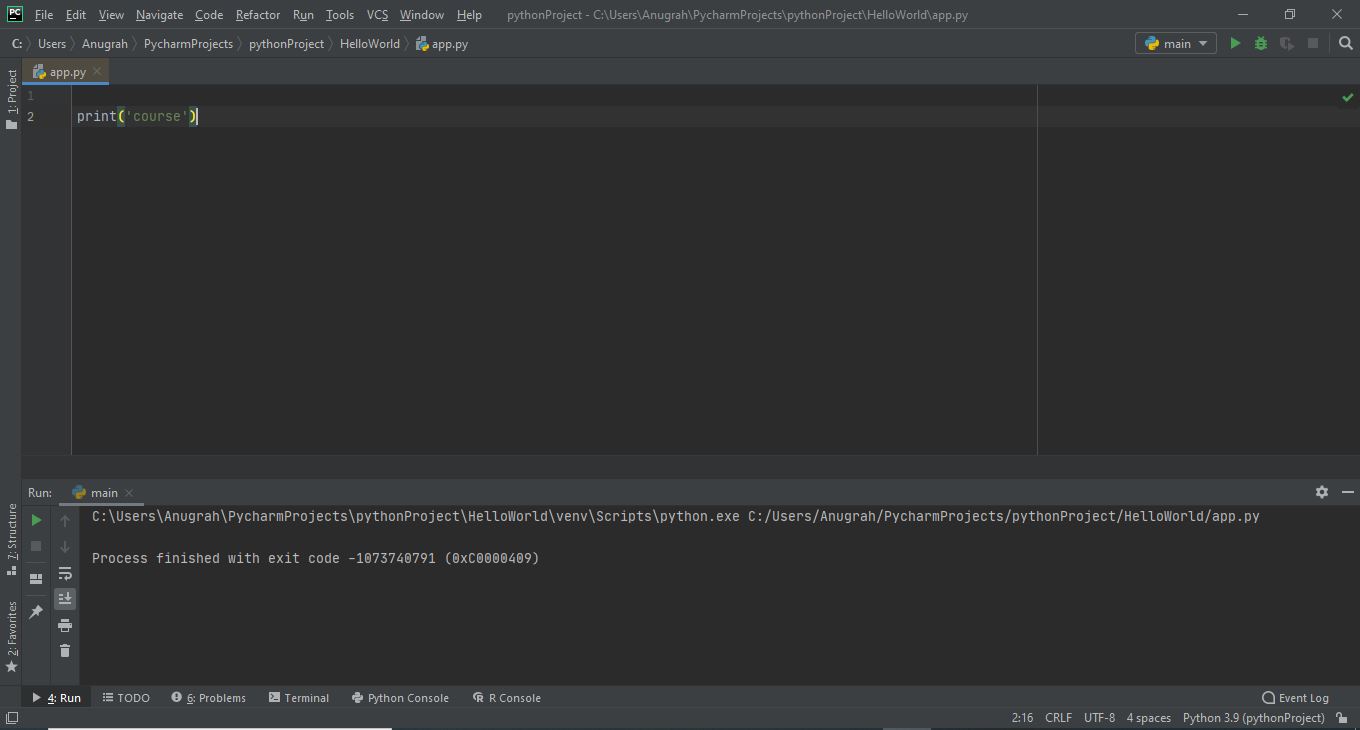Toggle the Structure side panel

11,539
